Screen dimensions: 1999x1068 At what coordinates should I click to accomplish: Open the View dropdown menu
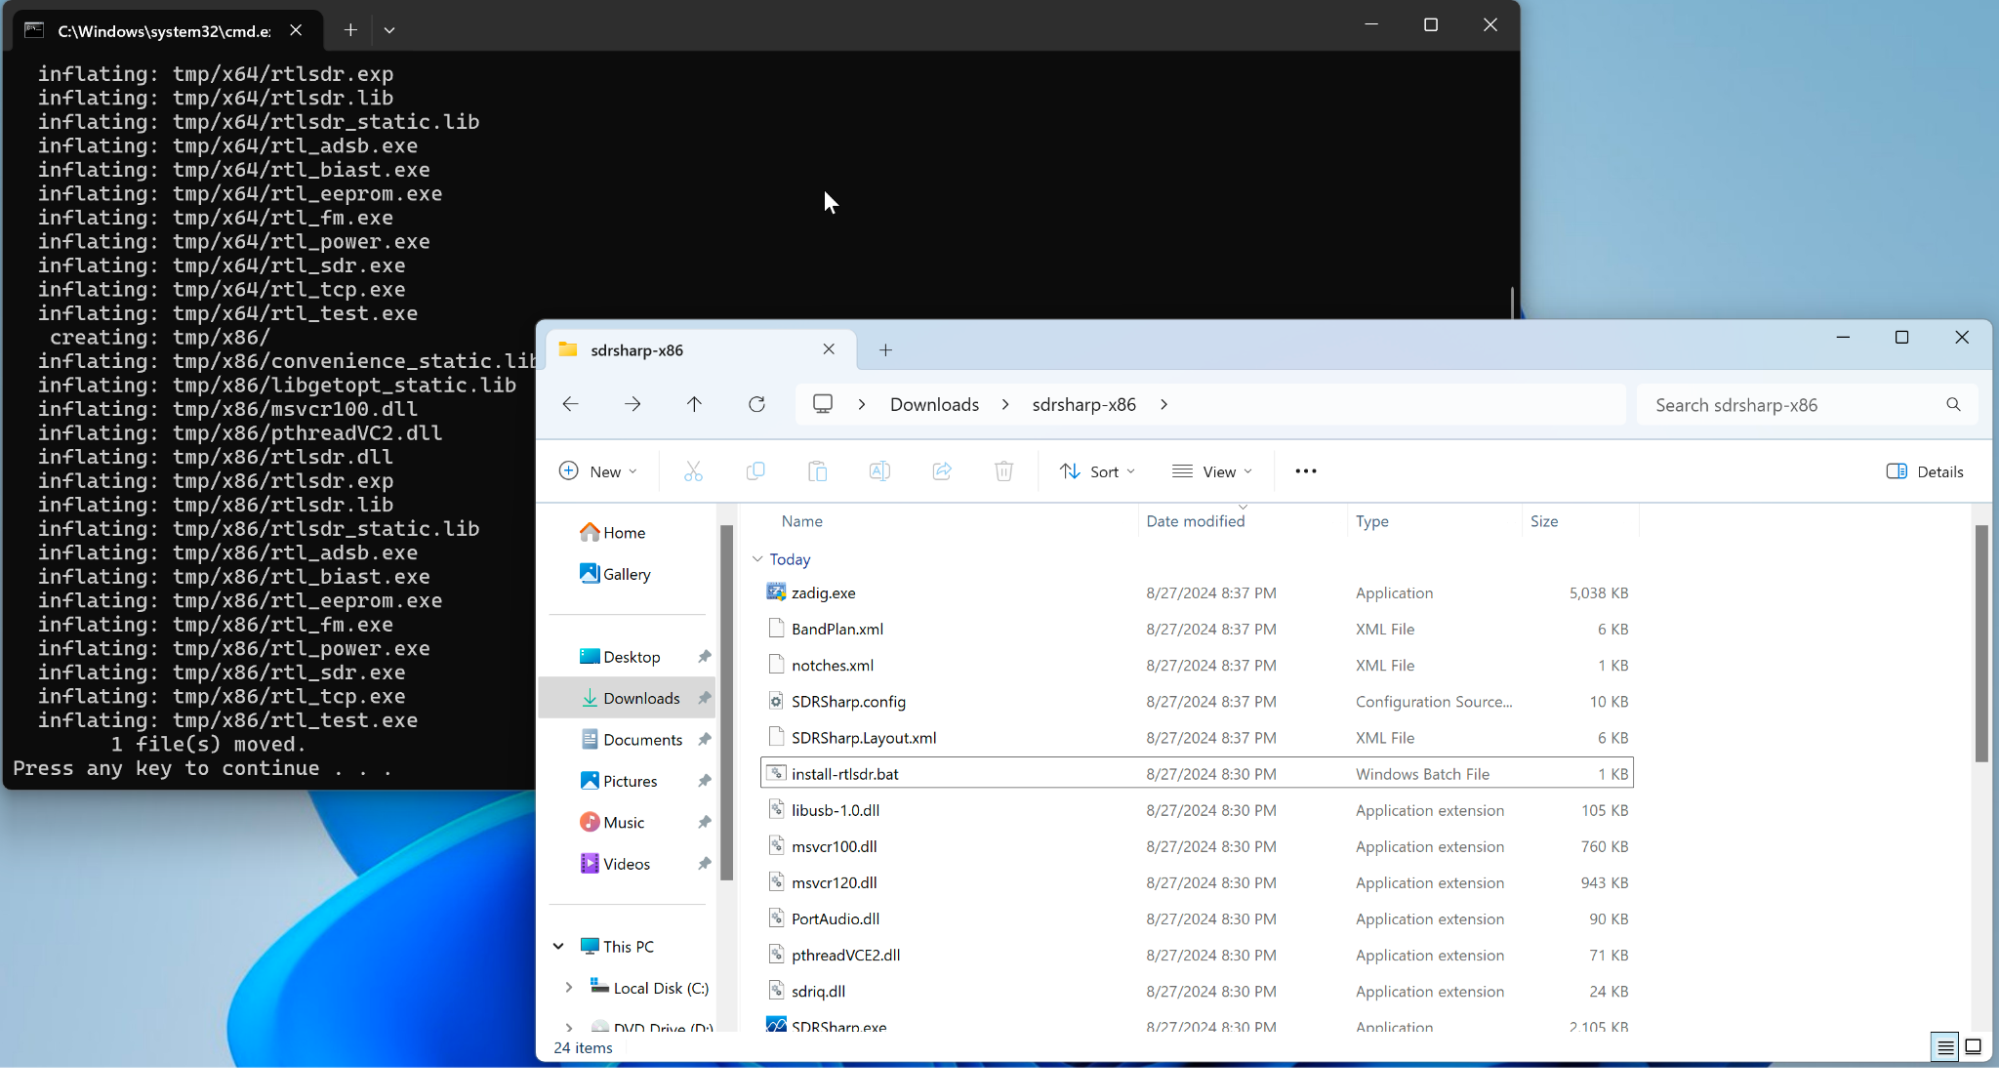click(x=1211, y=471)
